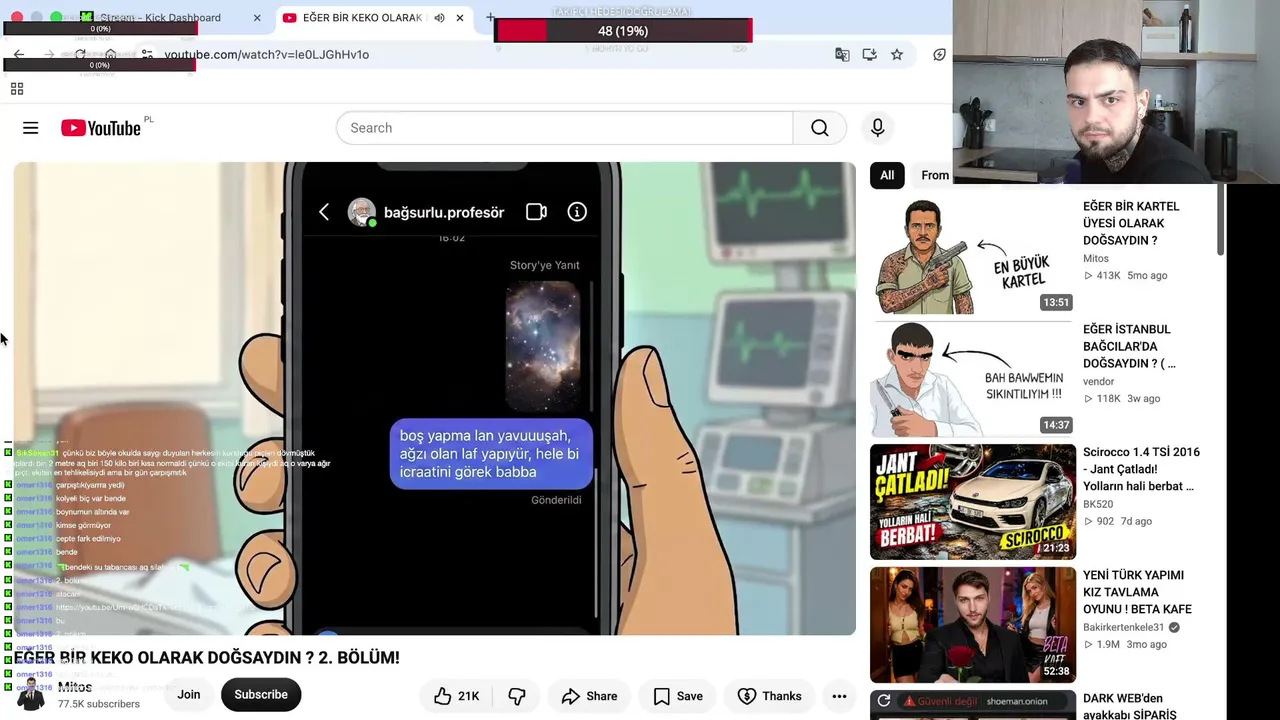The image size is (1280, 720).
Task: Visit the BK520 channel link
Action: pyautogui.click(x=1098, y=504)
